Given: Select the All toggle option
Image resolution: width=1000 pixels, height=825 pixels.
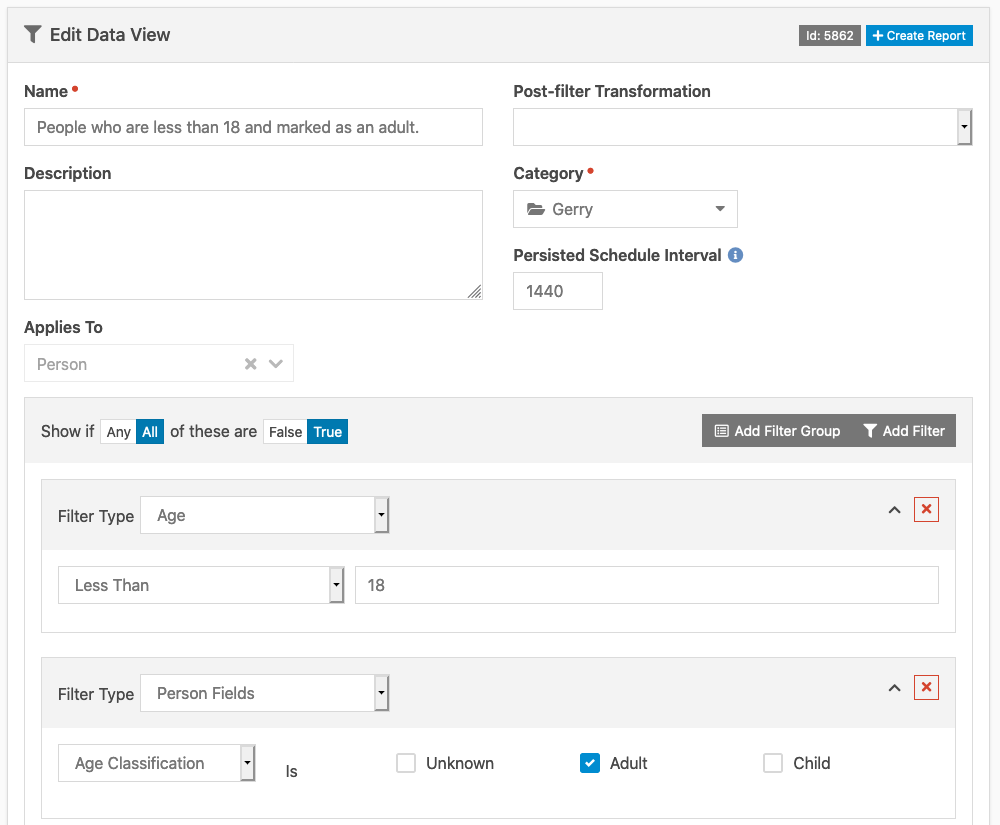Looking at the screenshot, I should point(150,432).
